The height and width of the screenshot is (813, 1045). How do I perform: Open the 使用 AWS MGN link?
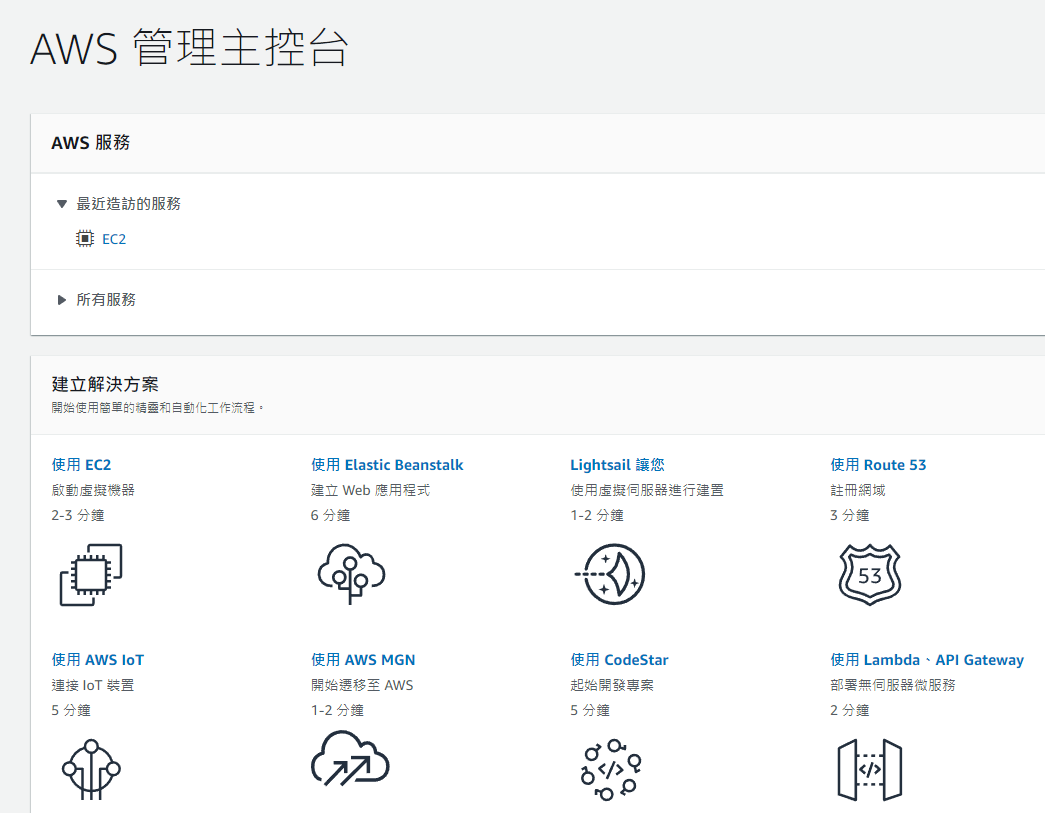363,660
